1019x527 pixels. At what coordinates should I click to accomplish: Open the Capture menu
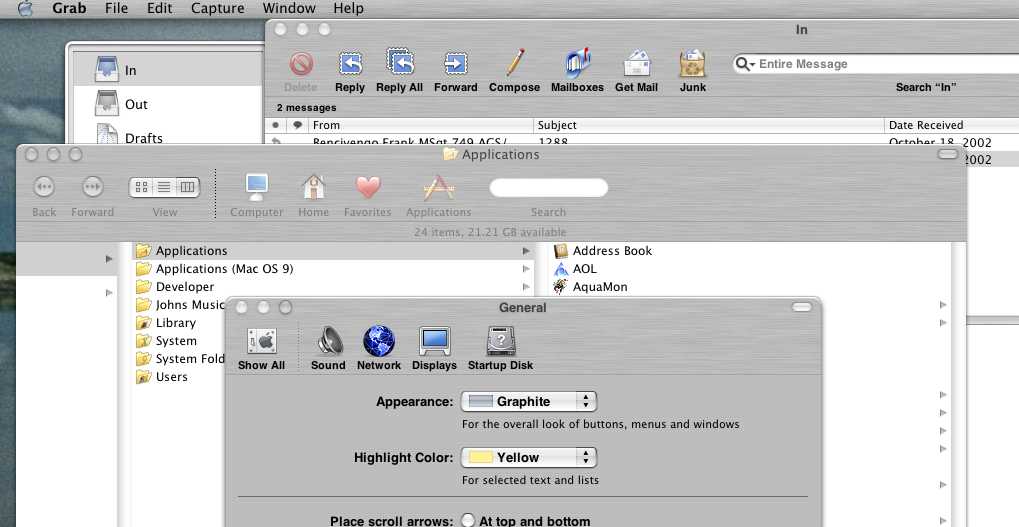(217, 8)
